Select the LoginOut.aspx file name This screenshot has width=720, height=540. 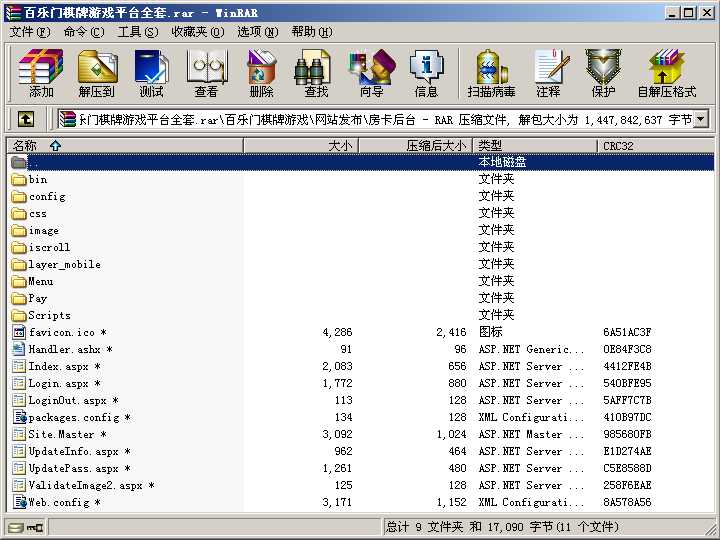(x=68, y=400)
